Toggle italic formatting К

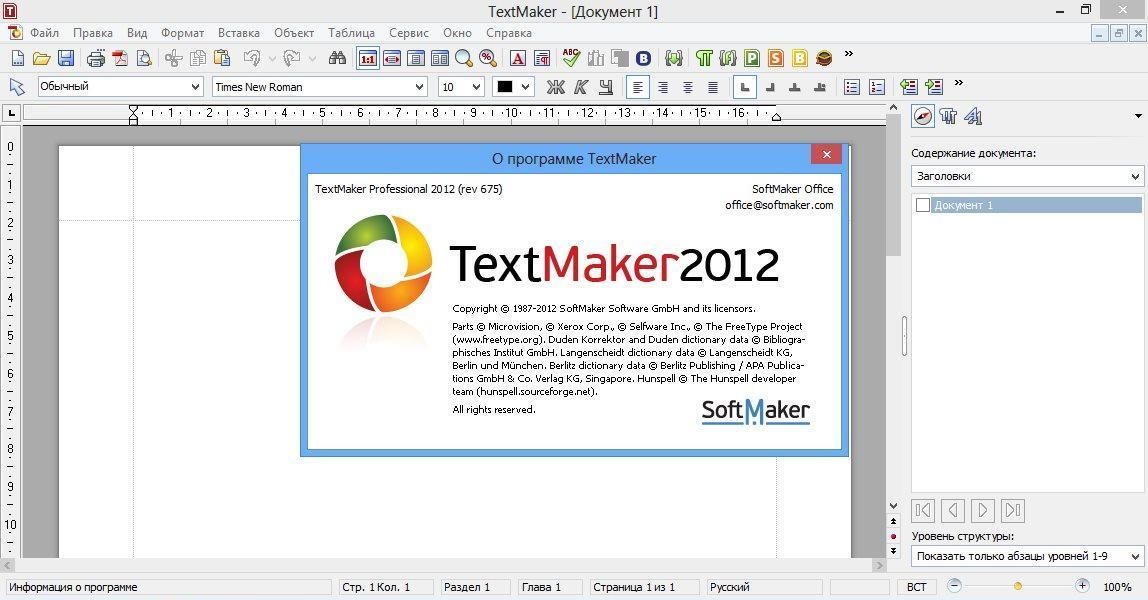(581, 87)
